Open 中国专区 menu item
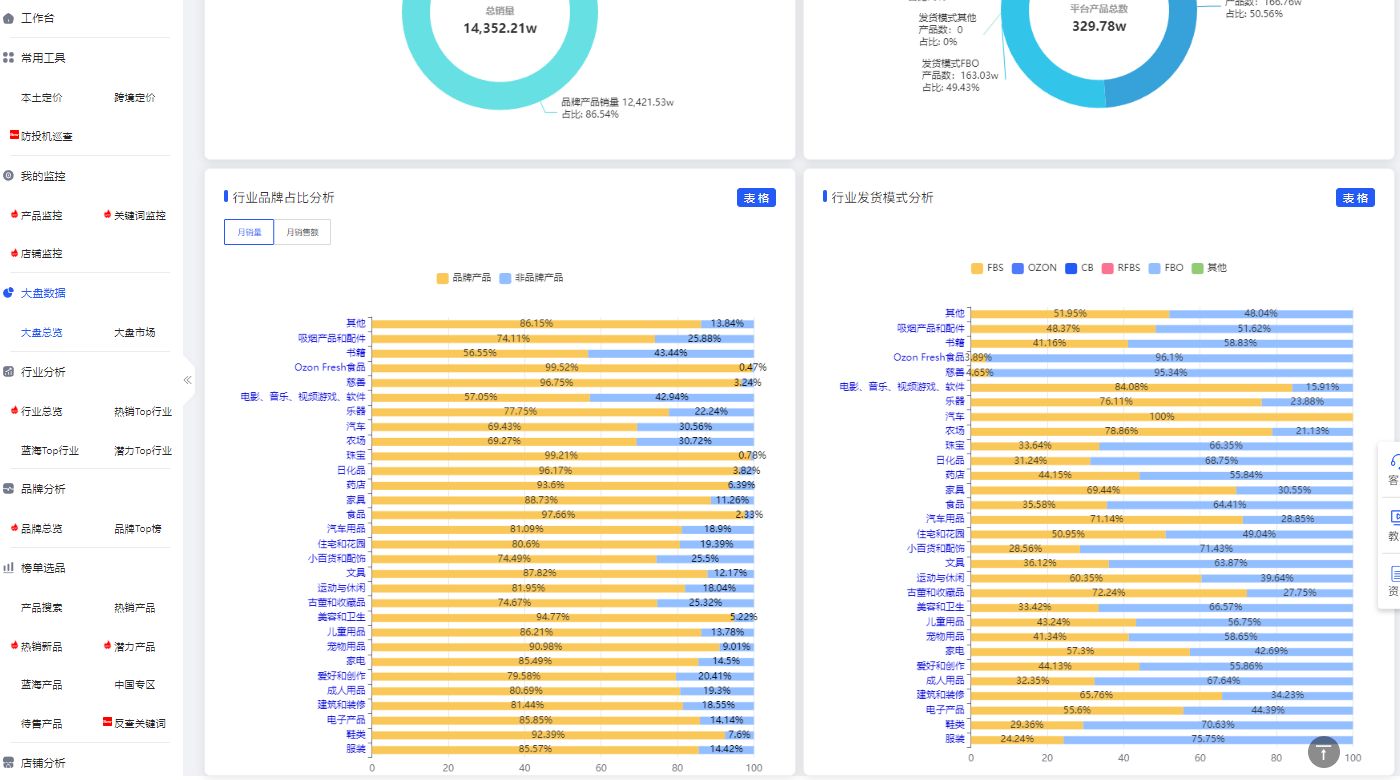 pos(135,685)
